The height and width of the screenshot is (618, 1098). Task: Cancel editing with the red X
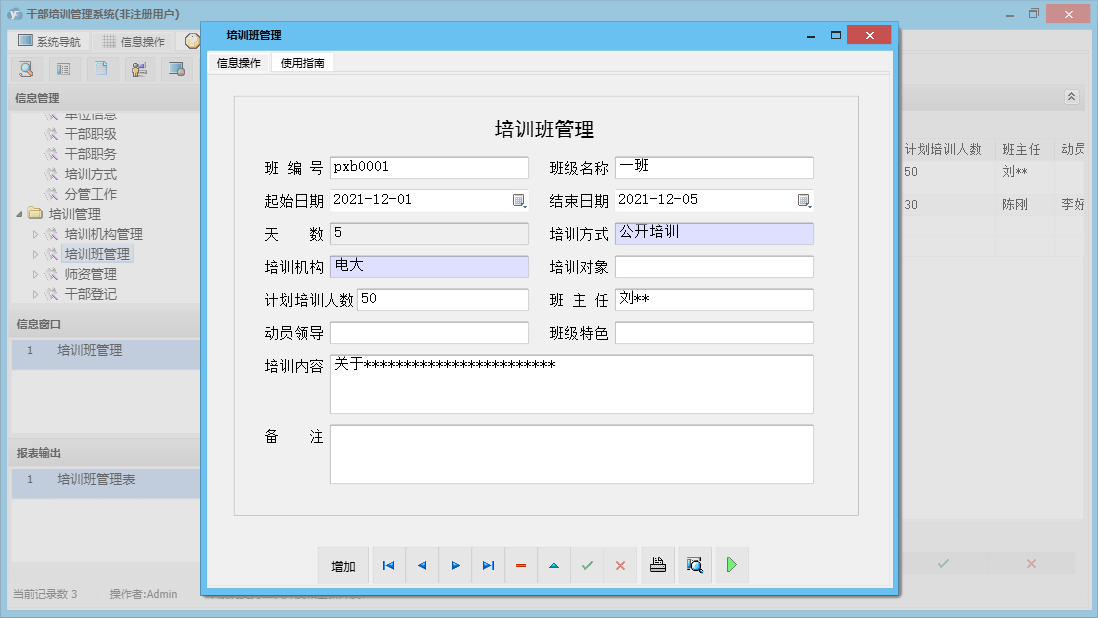(620, 565)
